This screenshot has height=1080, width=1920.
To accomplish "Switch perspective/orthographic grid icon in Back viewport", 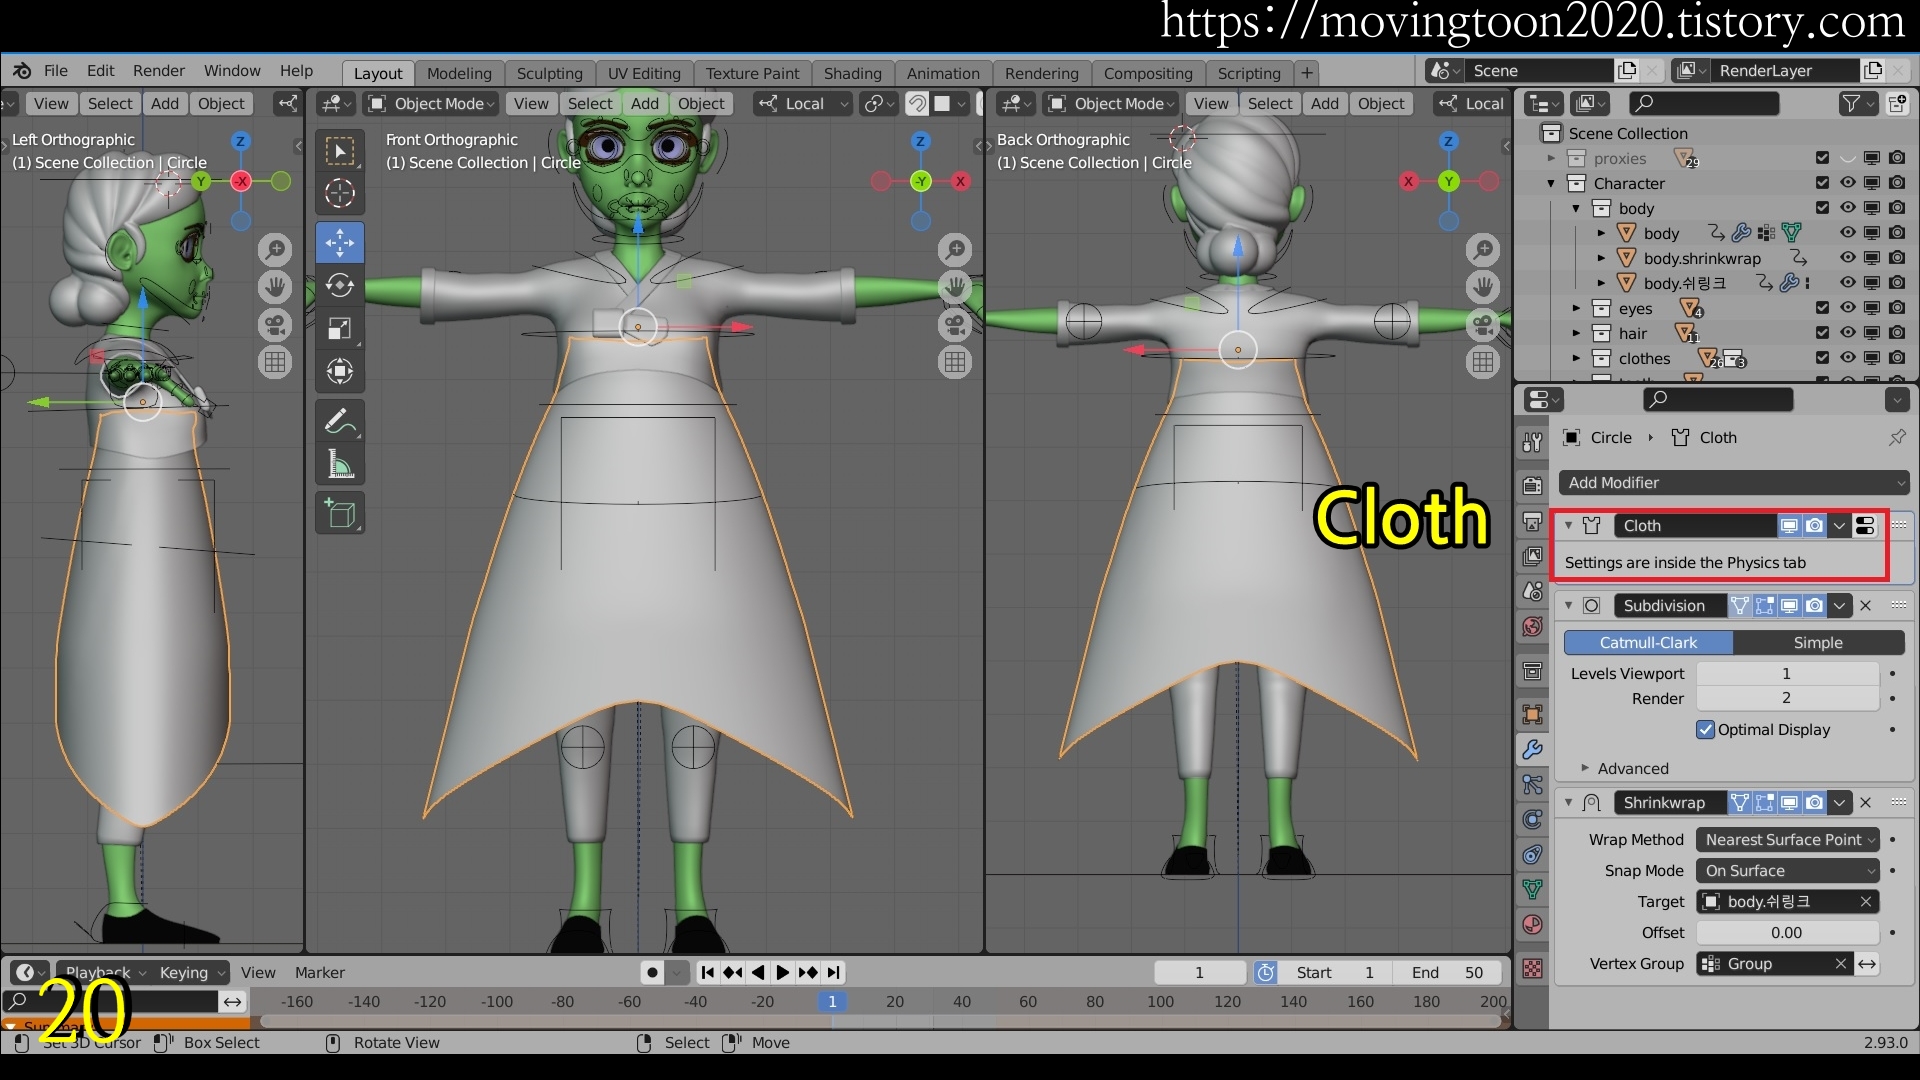I will click(x=1483, y=362).
